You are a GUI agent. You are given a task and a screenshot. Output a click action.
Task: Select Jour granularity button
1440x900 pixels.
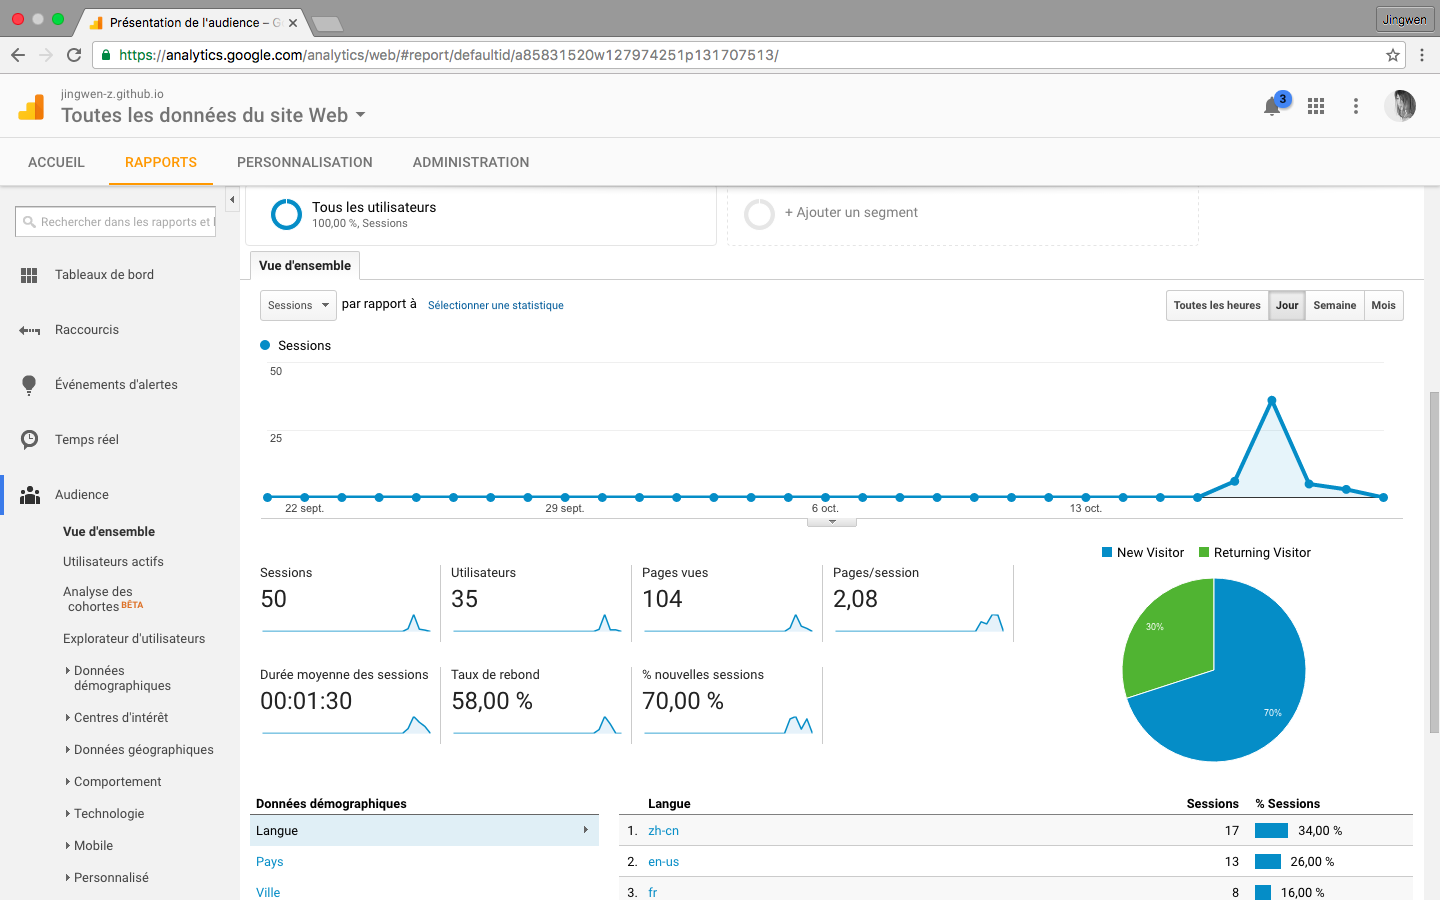click(x=1287, y=305)
